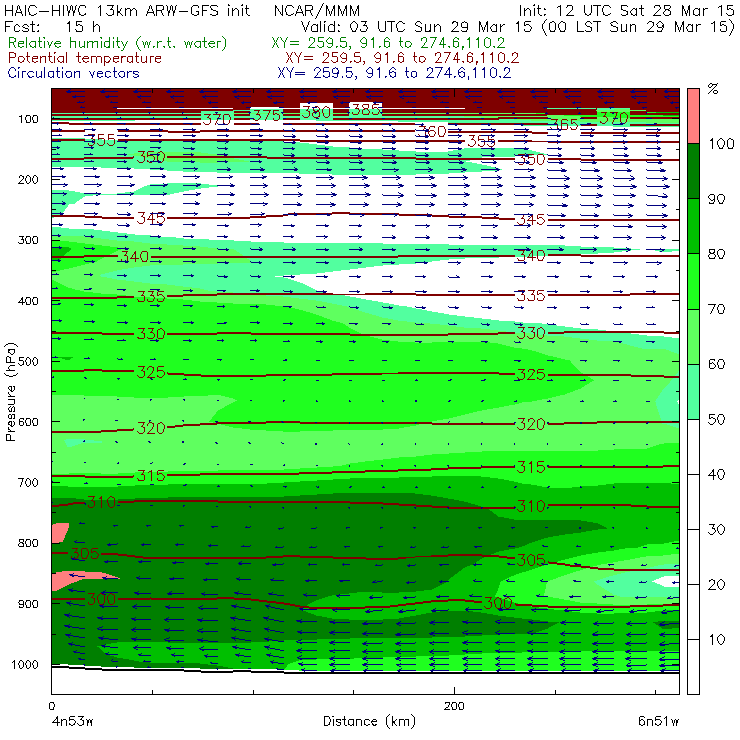Click the 'Pressure (hPa)' axis title
Screen dimensions: 740x740
pyautogui.click(x=10, y=392)
